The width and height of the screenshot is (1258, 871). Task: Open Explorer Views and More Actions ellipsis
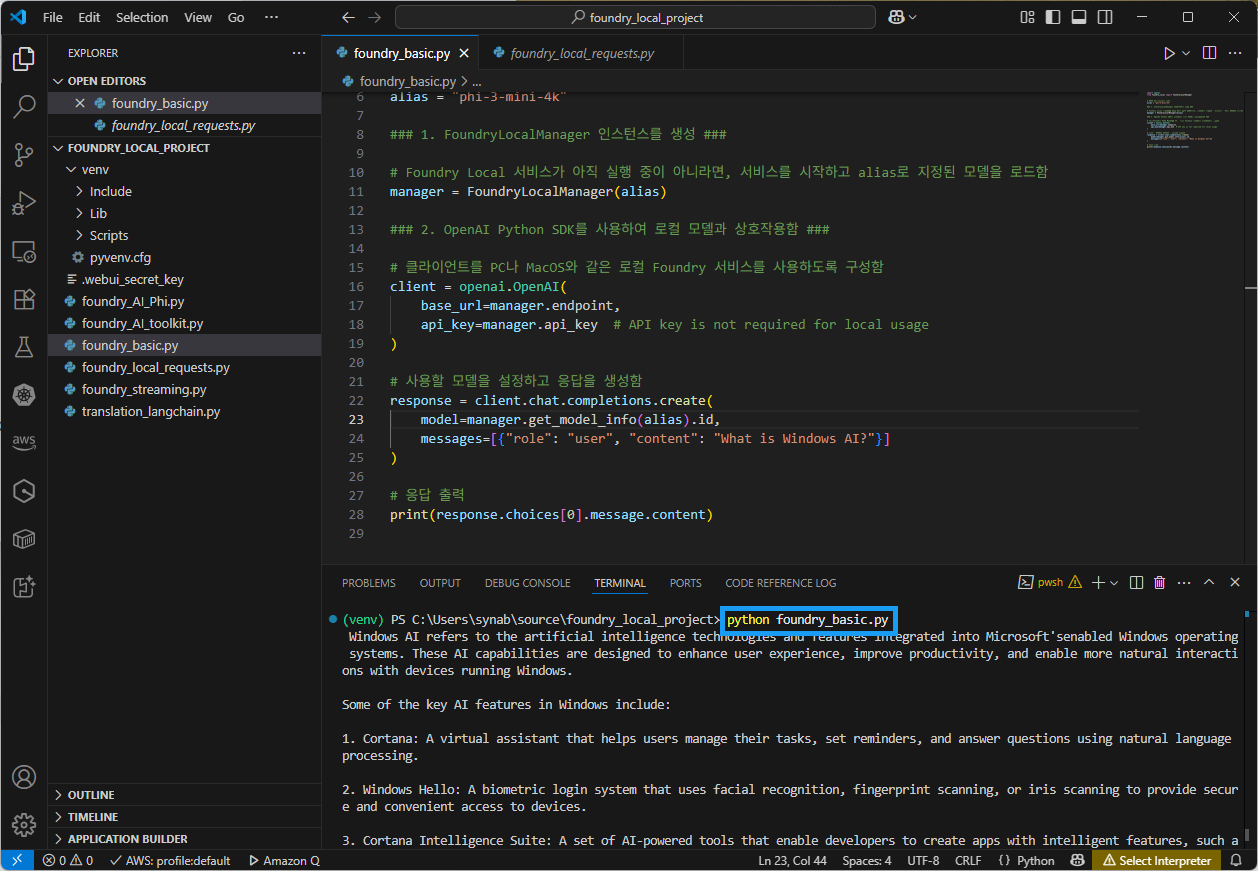[299, 53]
